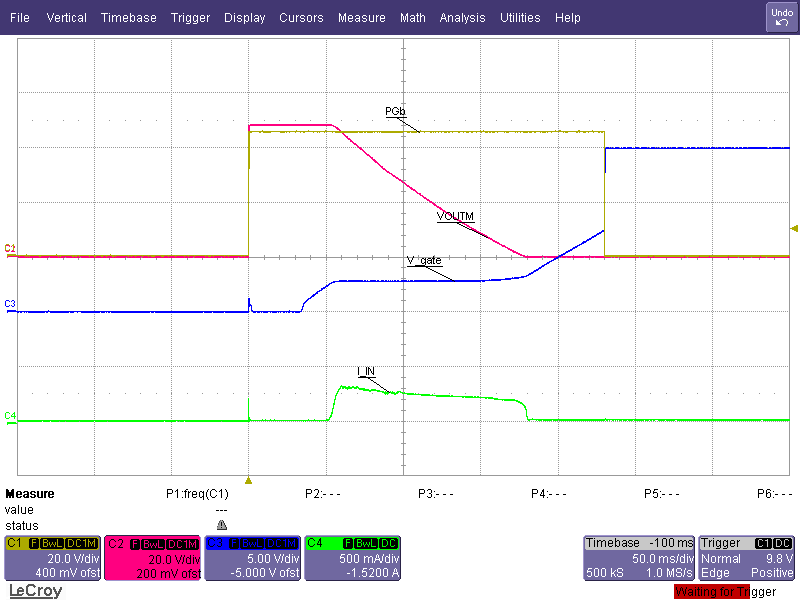800x600 pixels.
Task: Open the C4 channel descriptor box
Action: (352, 557)
